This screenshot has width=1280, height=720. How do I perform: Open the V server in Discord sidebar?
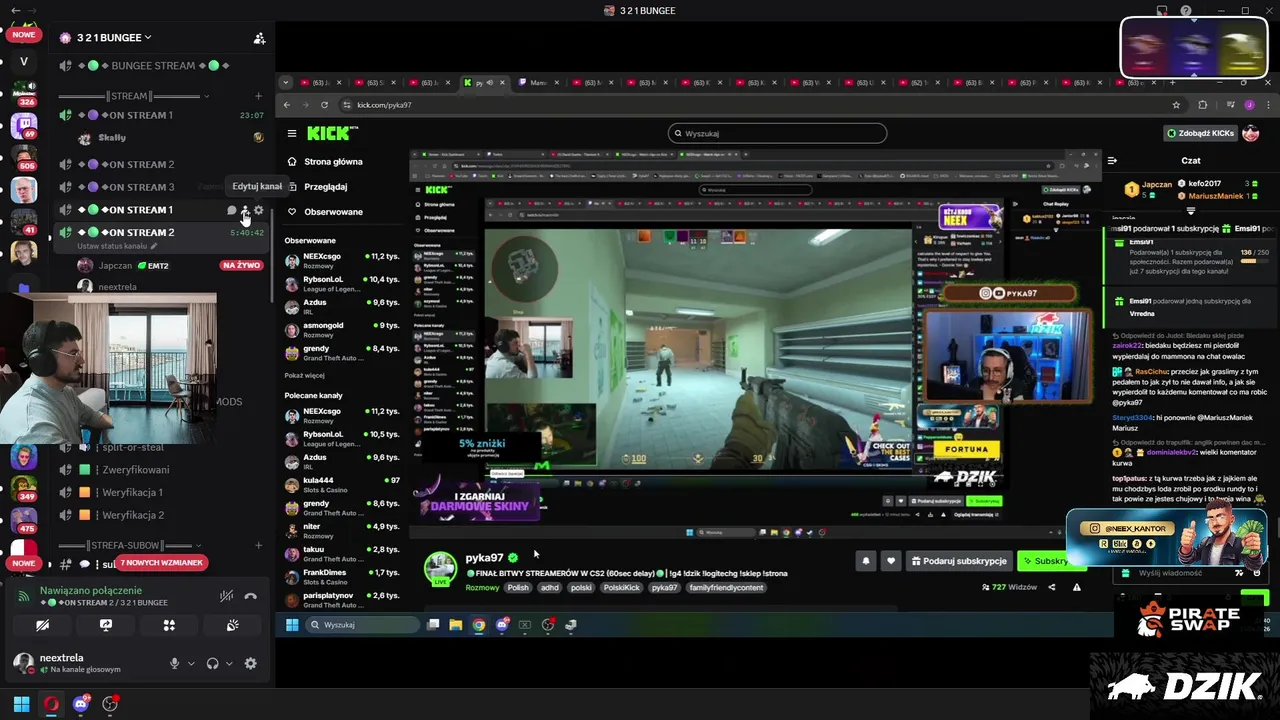(x=24, y=61)
